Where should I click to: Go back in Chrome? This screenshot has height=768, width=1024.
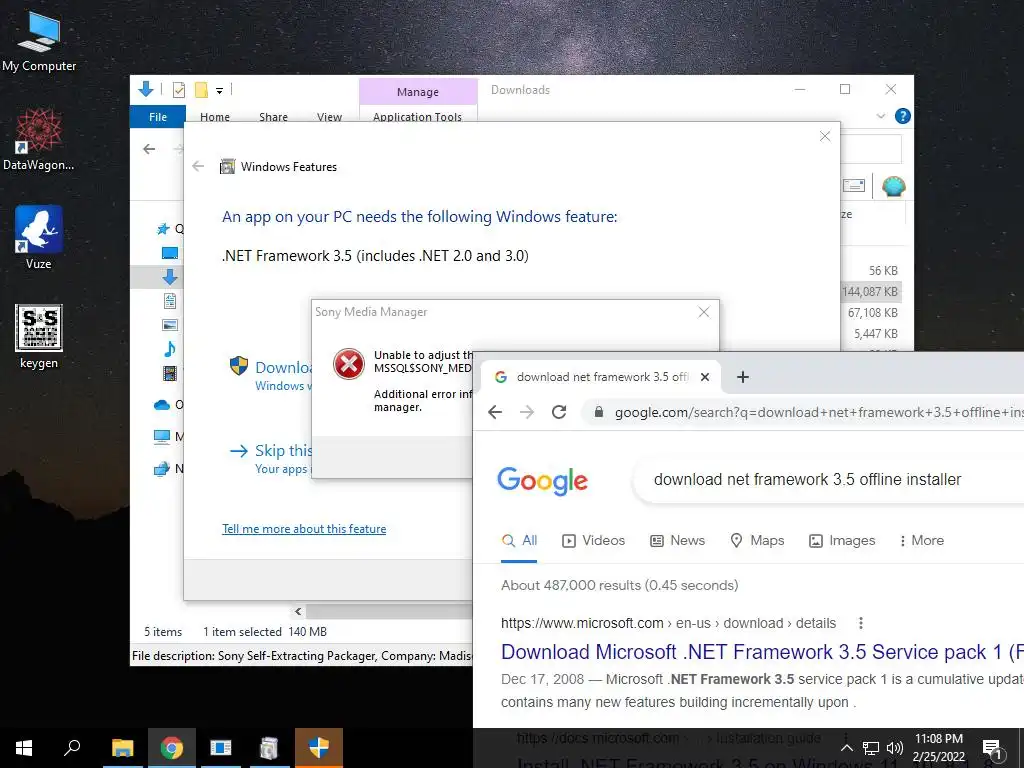(x=495, y=412)
